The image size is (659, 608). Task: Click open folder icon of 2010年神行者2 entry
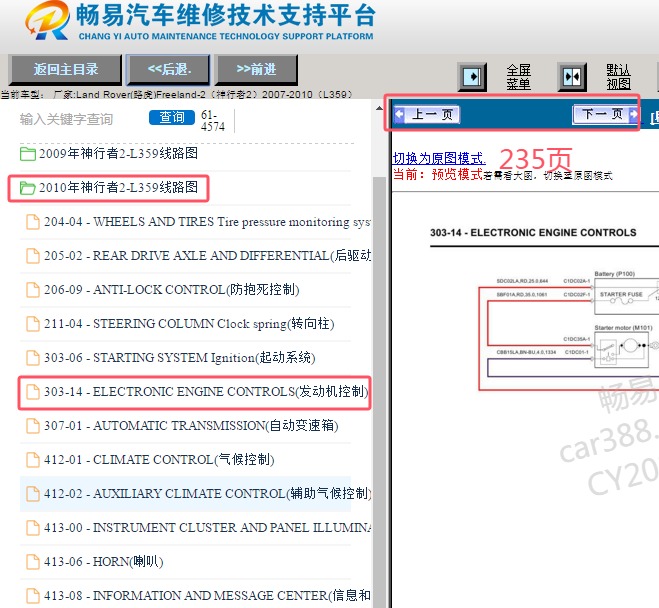pos(28,188)
